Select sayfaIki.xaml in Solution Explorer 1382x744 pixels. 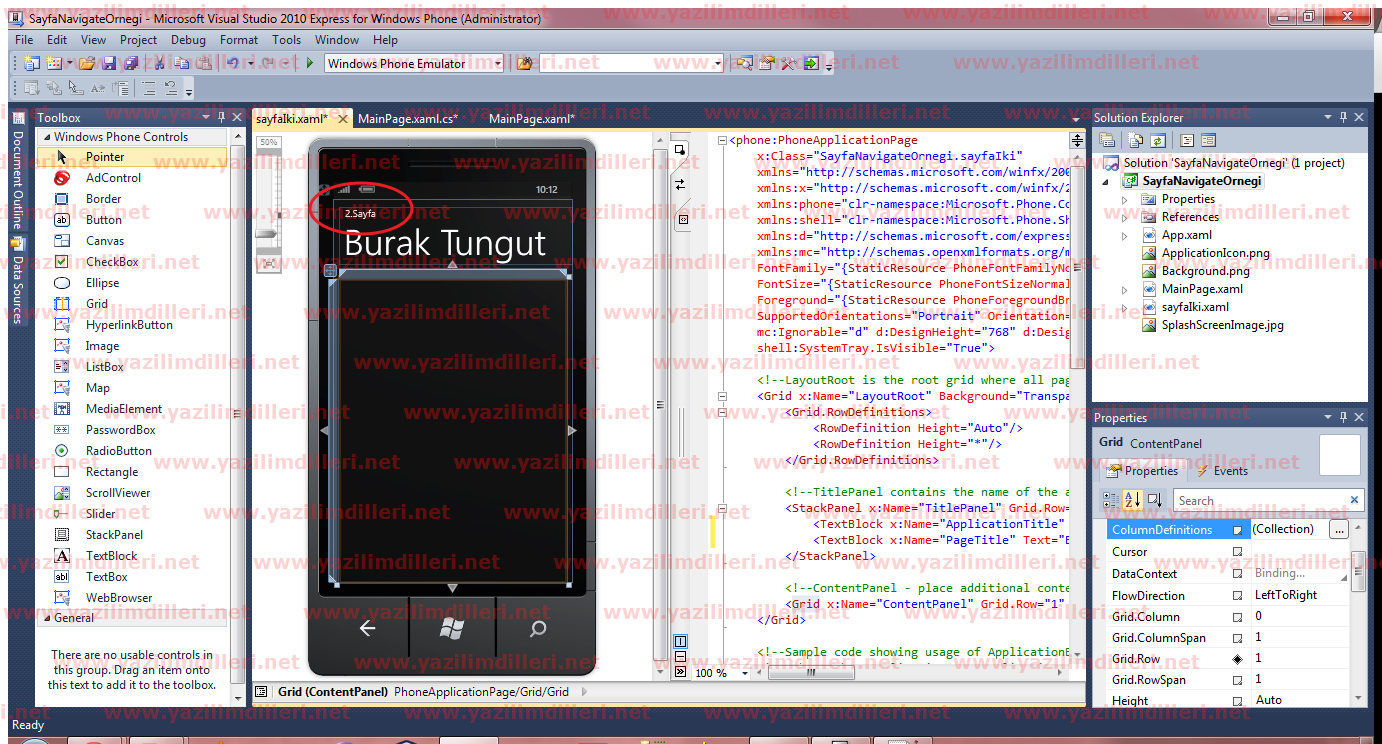pos(1195,307)
